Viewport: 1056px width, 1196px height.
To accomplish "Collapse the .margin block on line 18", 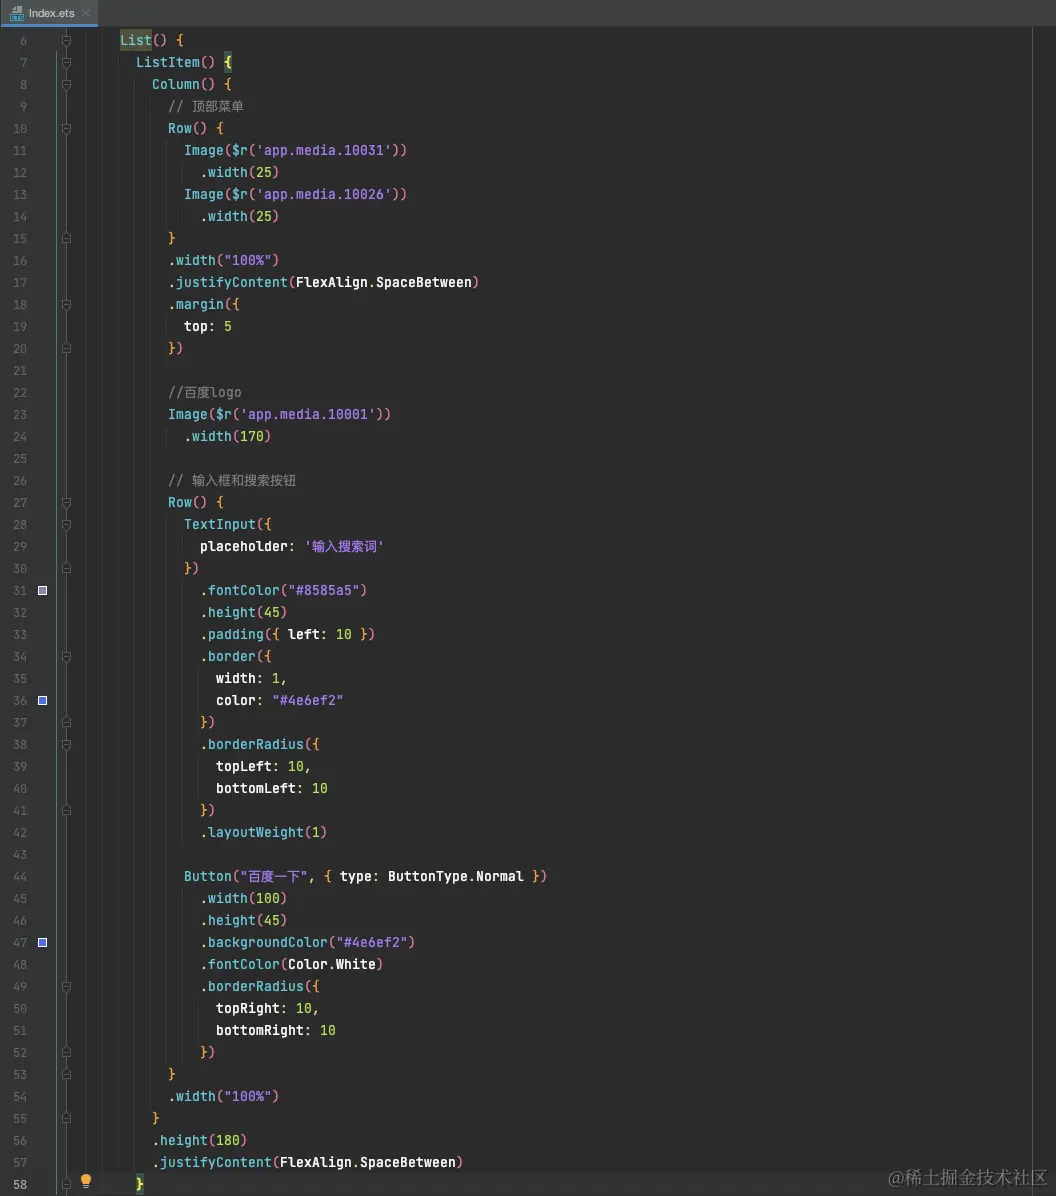I will pos(66,305).
